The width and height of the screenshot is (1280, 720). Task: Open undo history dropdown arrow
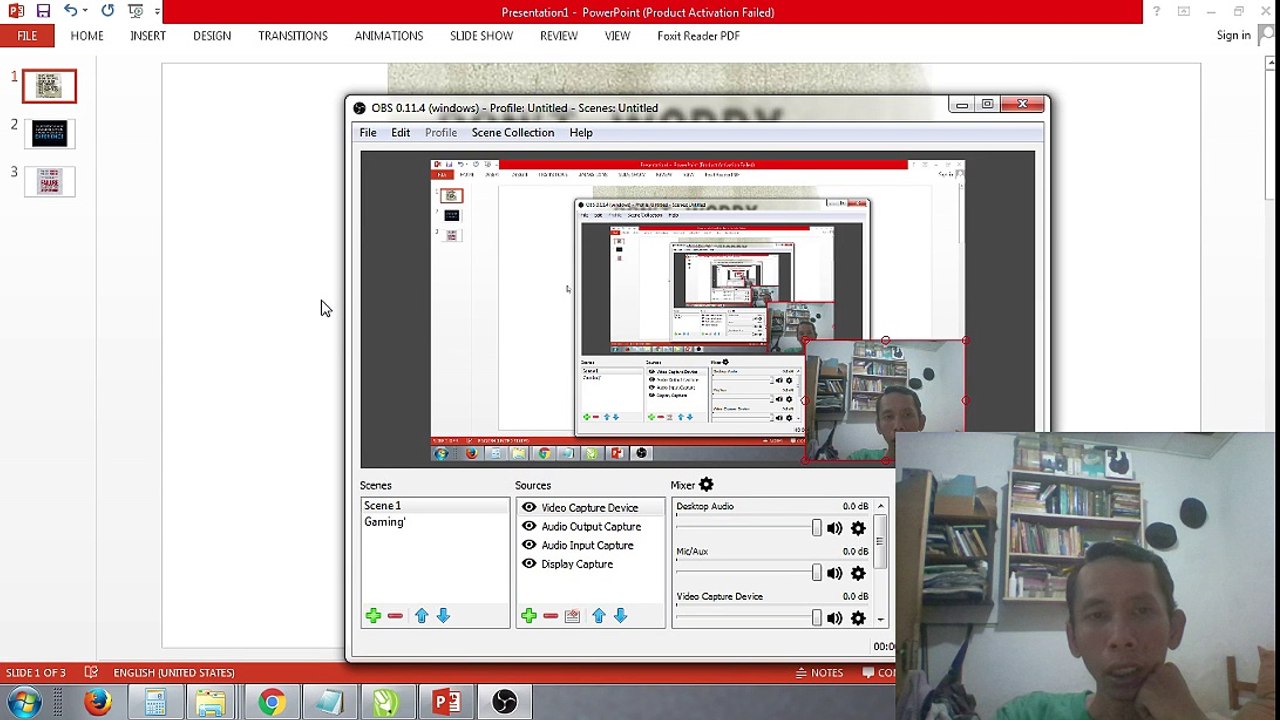point(85,11)
